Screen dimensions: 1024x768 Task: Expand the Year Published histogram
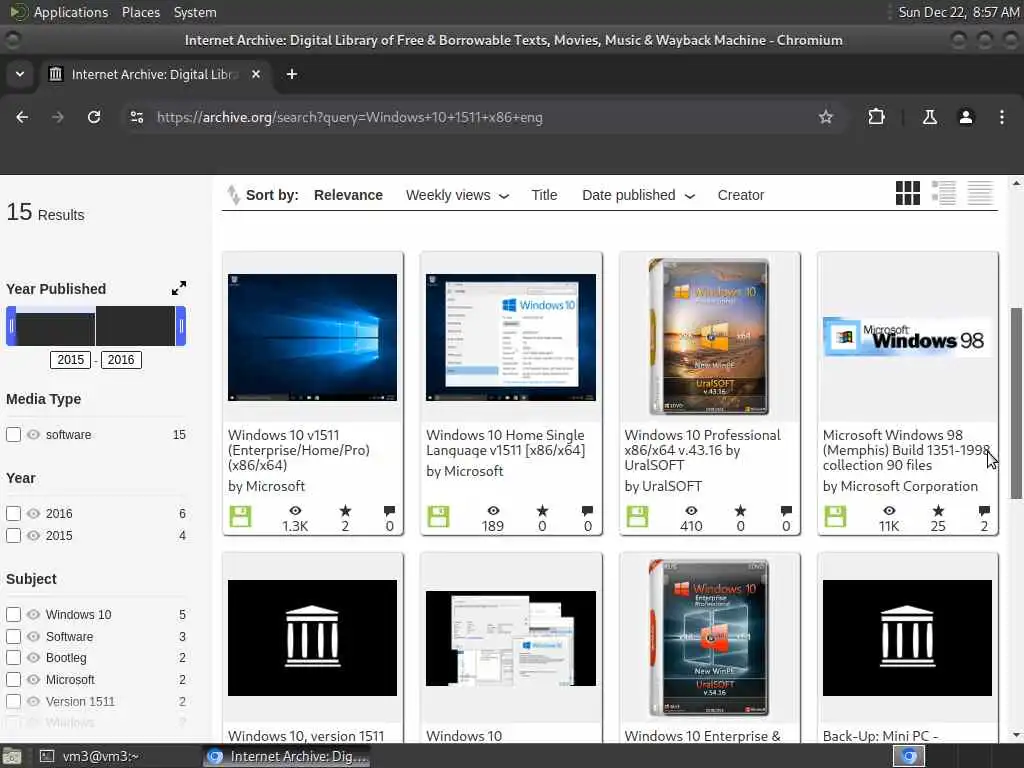(x=179, y=288)
